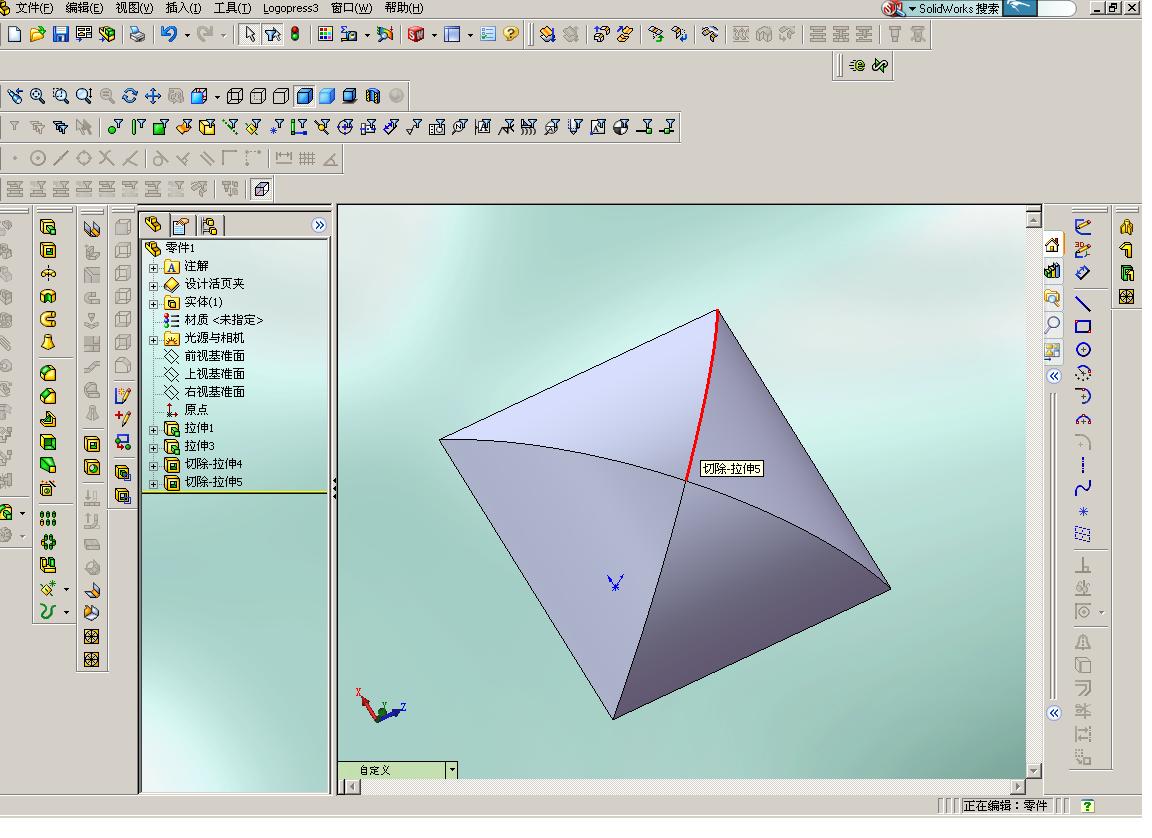Start a sketch with the Sketch pencil icon
The width and height of the screenshot is (1152, 838).
click(x=1082, y=227)
